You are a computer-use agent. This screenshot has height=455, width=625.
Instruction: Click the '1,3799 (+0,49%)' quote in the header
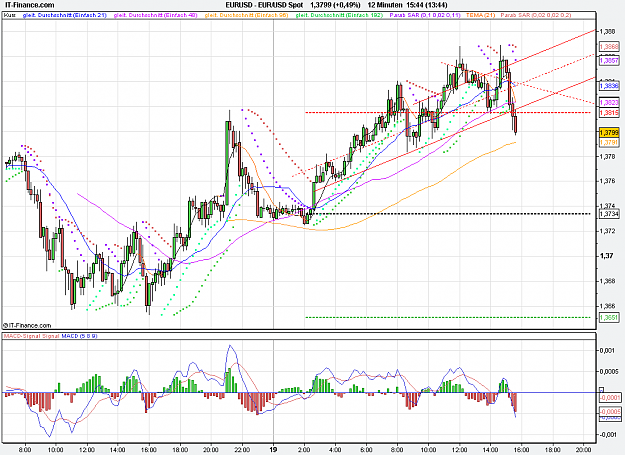pyautogui.click(x=335, y=5)
